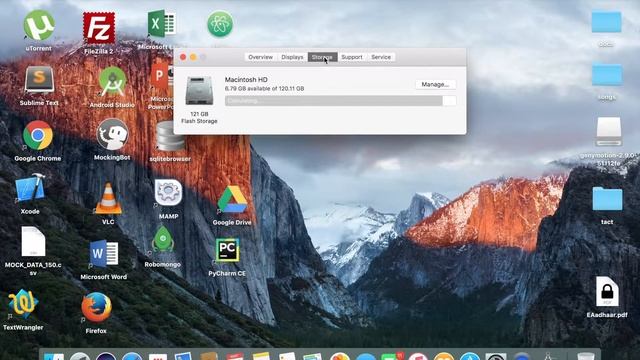The width and height of the screenshot is (640, 360).
Task: Switch to the Support tab
Action: (352, 57)
